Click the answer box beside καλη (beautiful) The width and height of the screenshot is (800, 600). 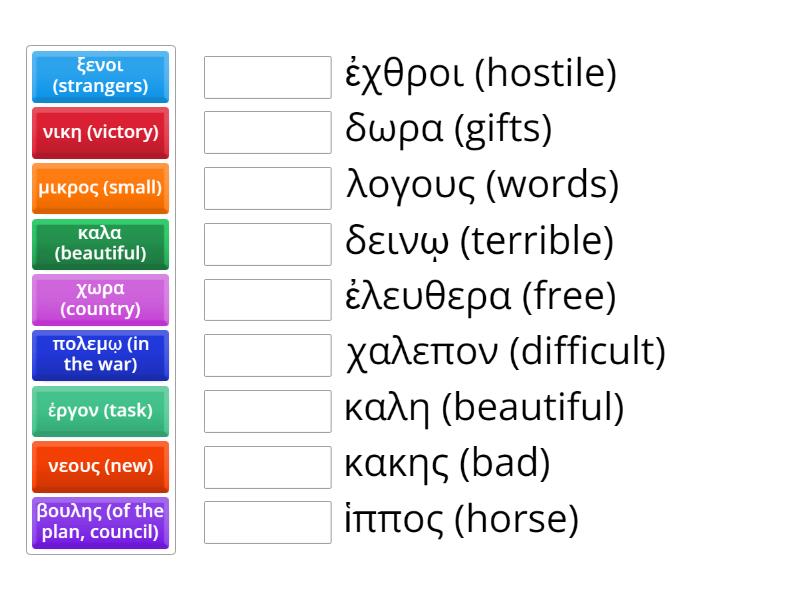(265, 410)
